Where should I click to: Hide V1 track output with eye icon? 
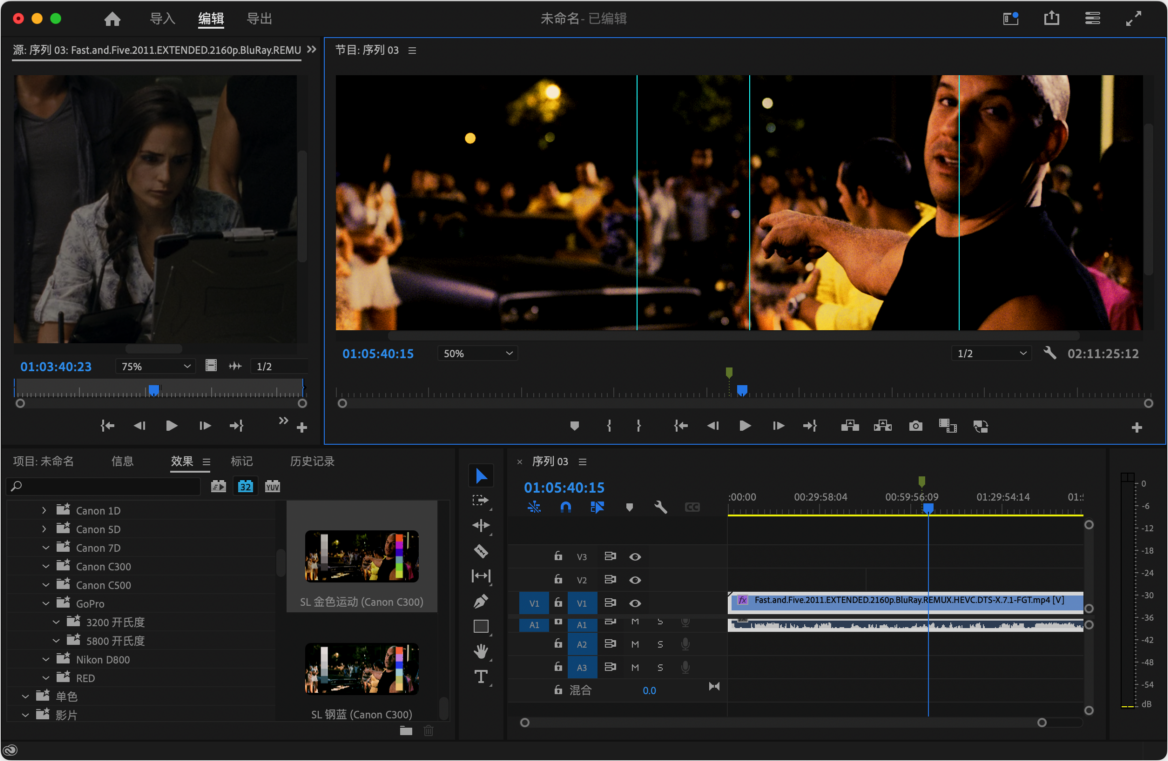[635, 602]
